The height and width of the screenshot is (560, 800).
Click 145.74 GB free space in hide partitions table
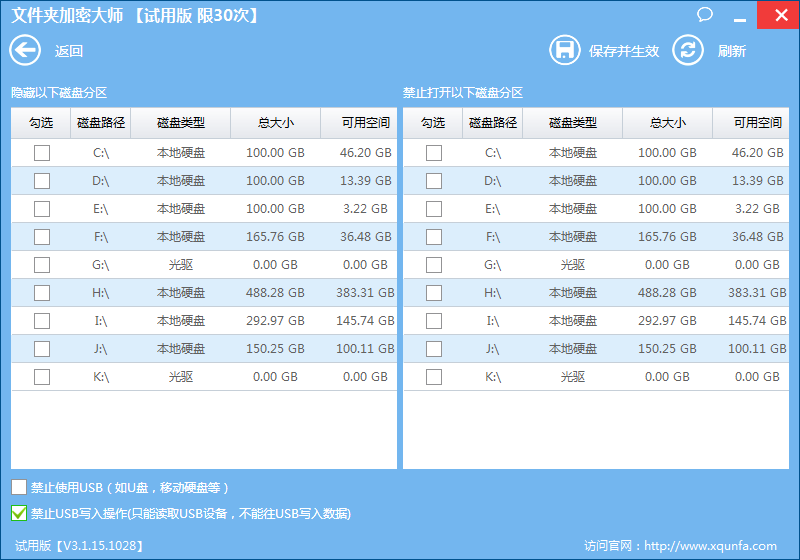365,321
